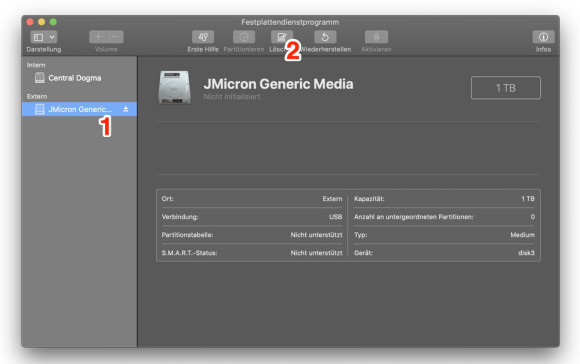Click the JMicron Generic Media heading
The width and height of the screenshot is (580, 364).
pyautogui.click(x=278, y=84)
